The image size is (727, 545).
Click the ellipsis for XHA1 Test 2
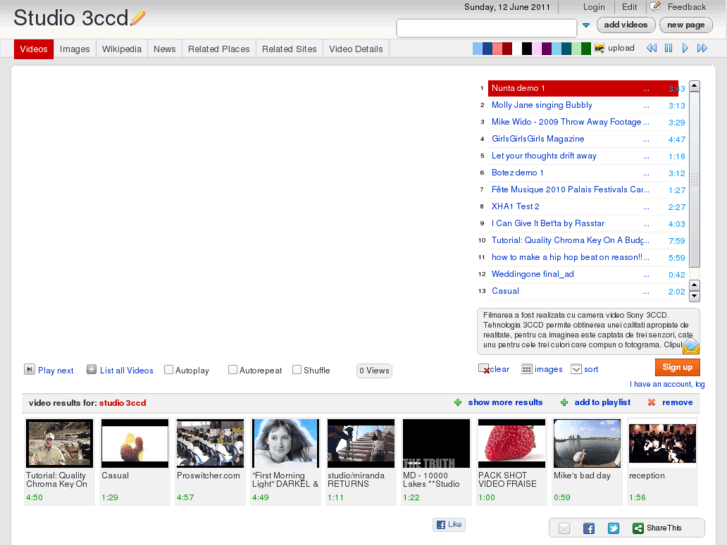point(646,208)
